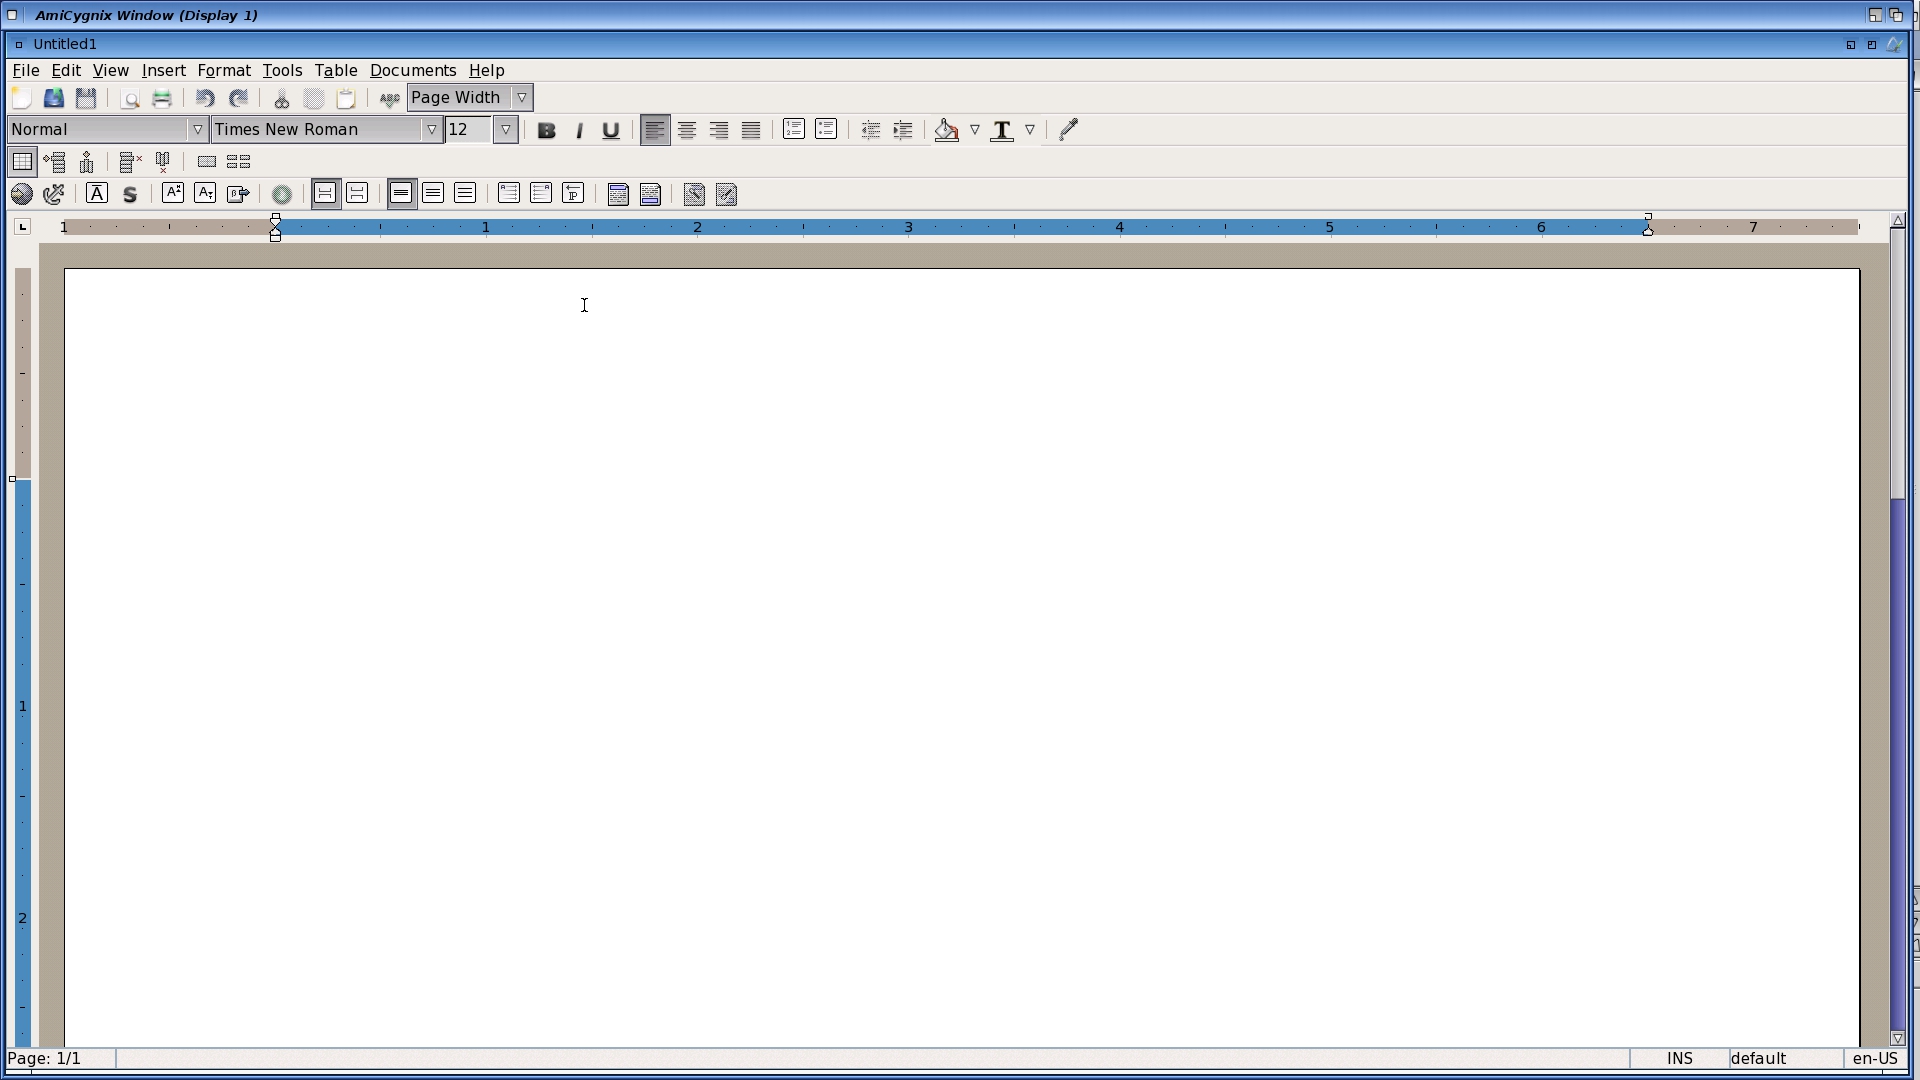Viewport: 1920px width, 1080px height.
Task: Insert a bookmark using the anchor icon
Action: [x=54, y=194]
